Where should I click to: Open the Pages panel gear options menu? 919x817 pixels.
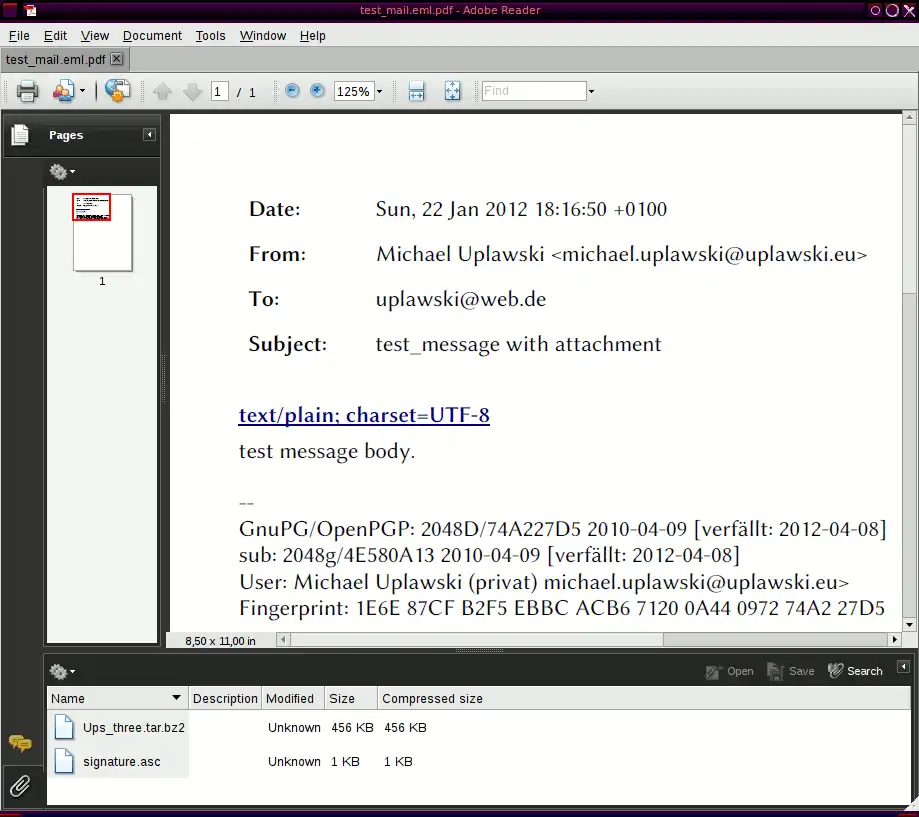tap(62, 172)
